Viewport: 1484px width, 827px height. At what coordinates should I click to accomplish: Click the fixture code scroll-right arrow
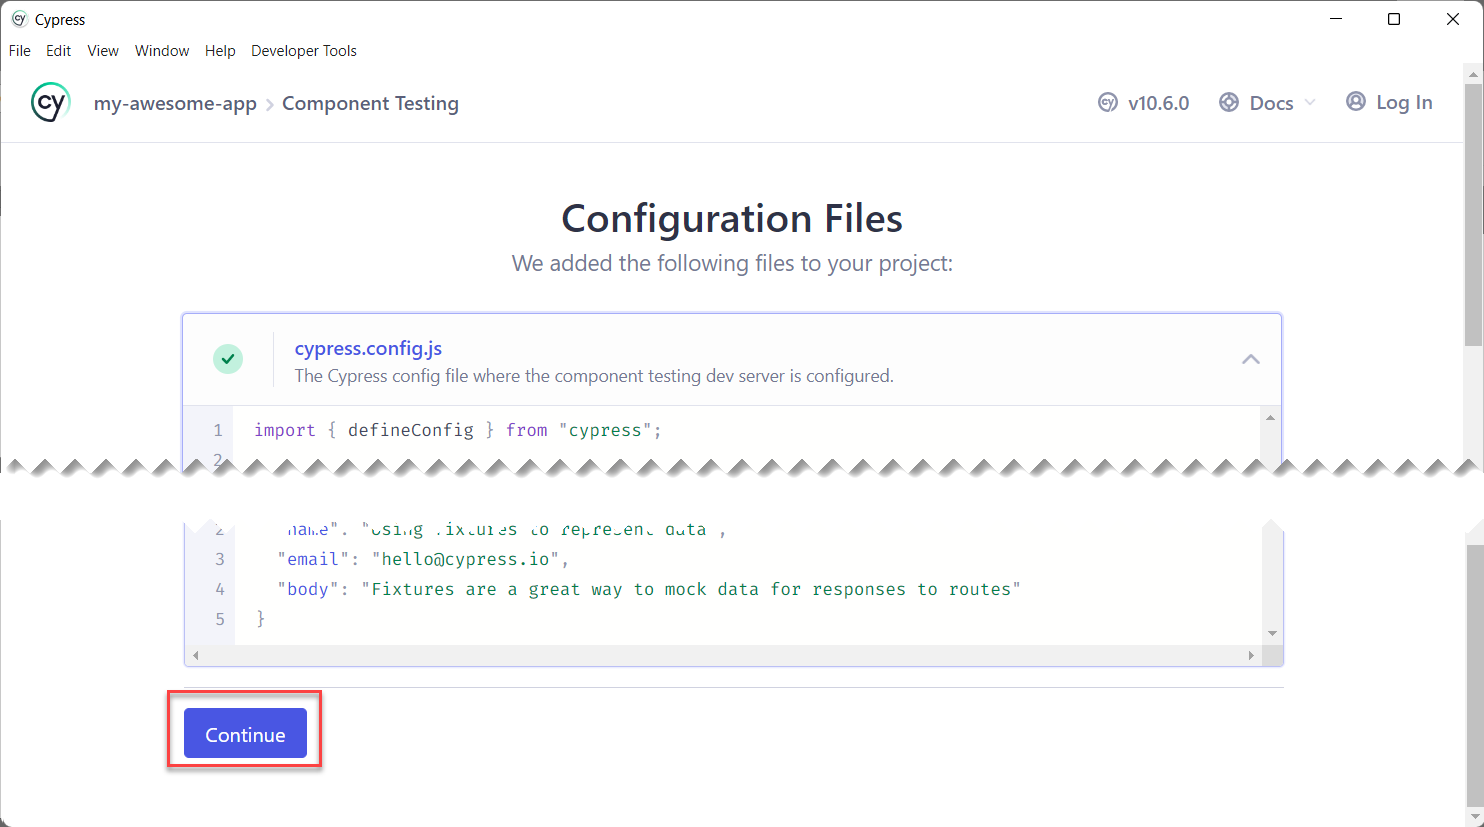point(1251,656)
